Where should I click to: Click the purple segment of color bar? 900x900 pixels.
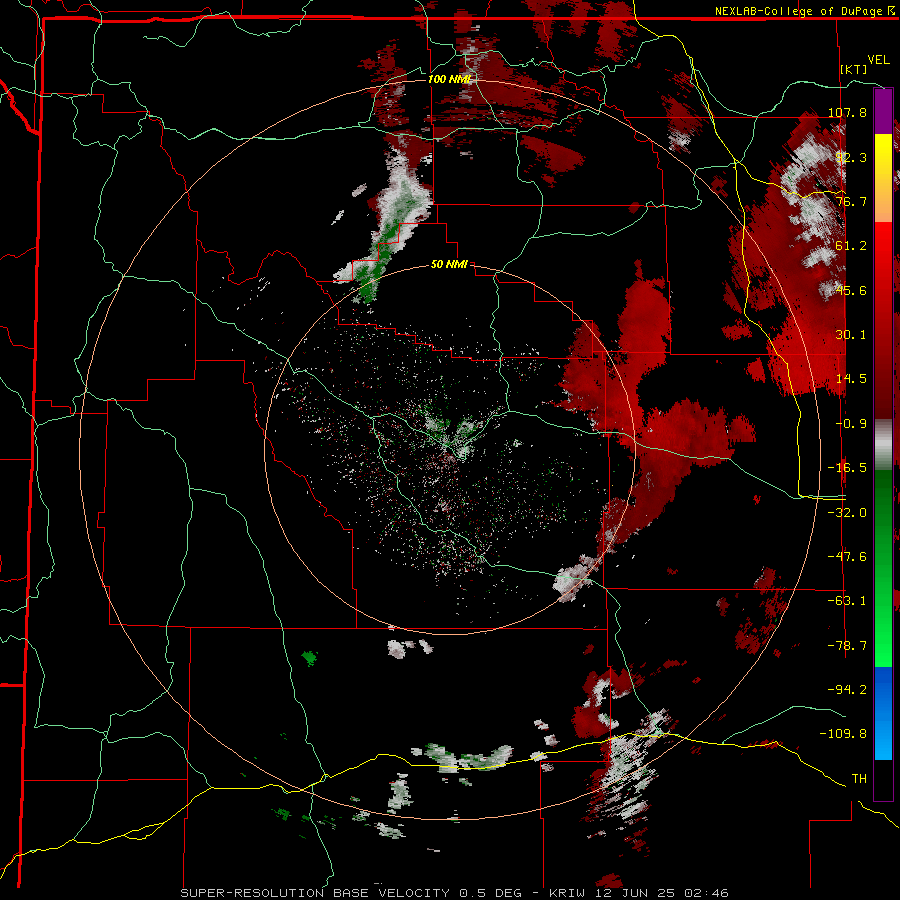(x=883, y=111)
